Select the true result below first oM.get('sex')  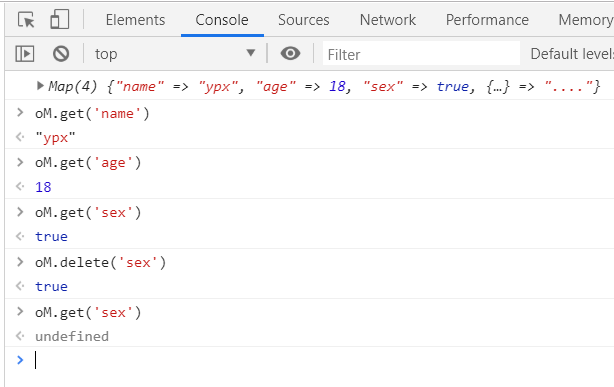pyautogui.click(x=51, y=237)
